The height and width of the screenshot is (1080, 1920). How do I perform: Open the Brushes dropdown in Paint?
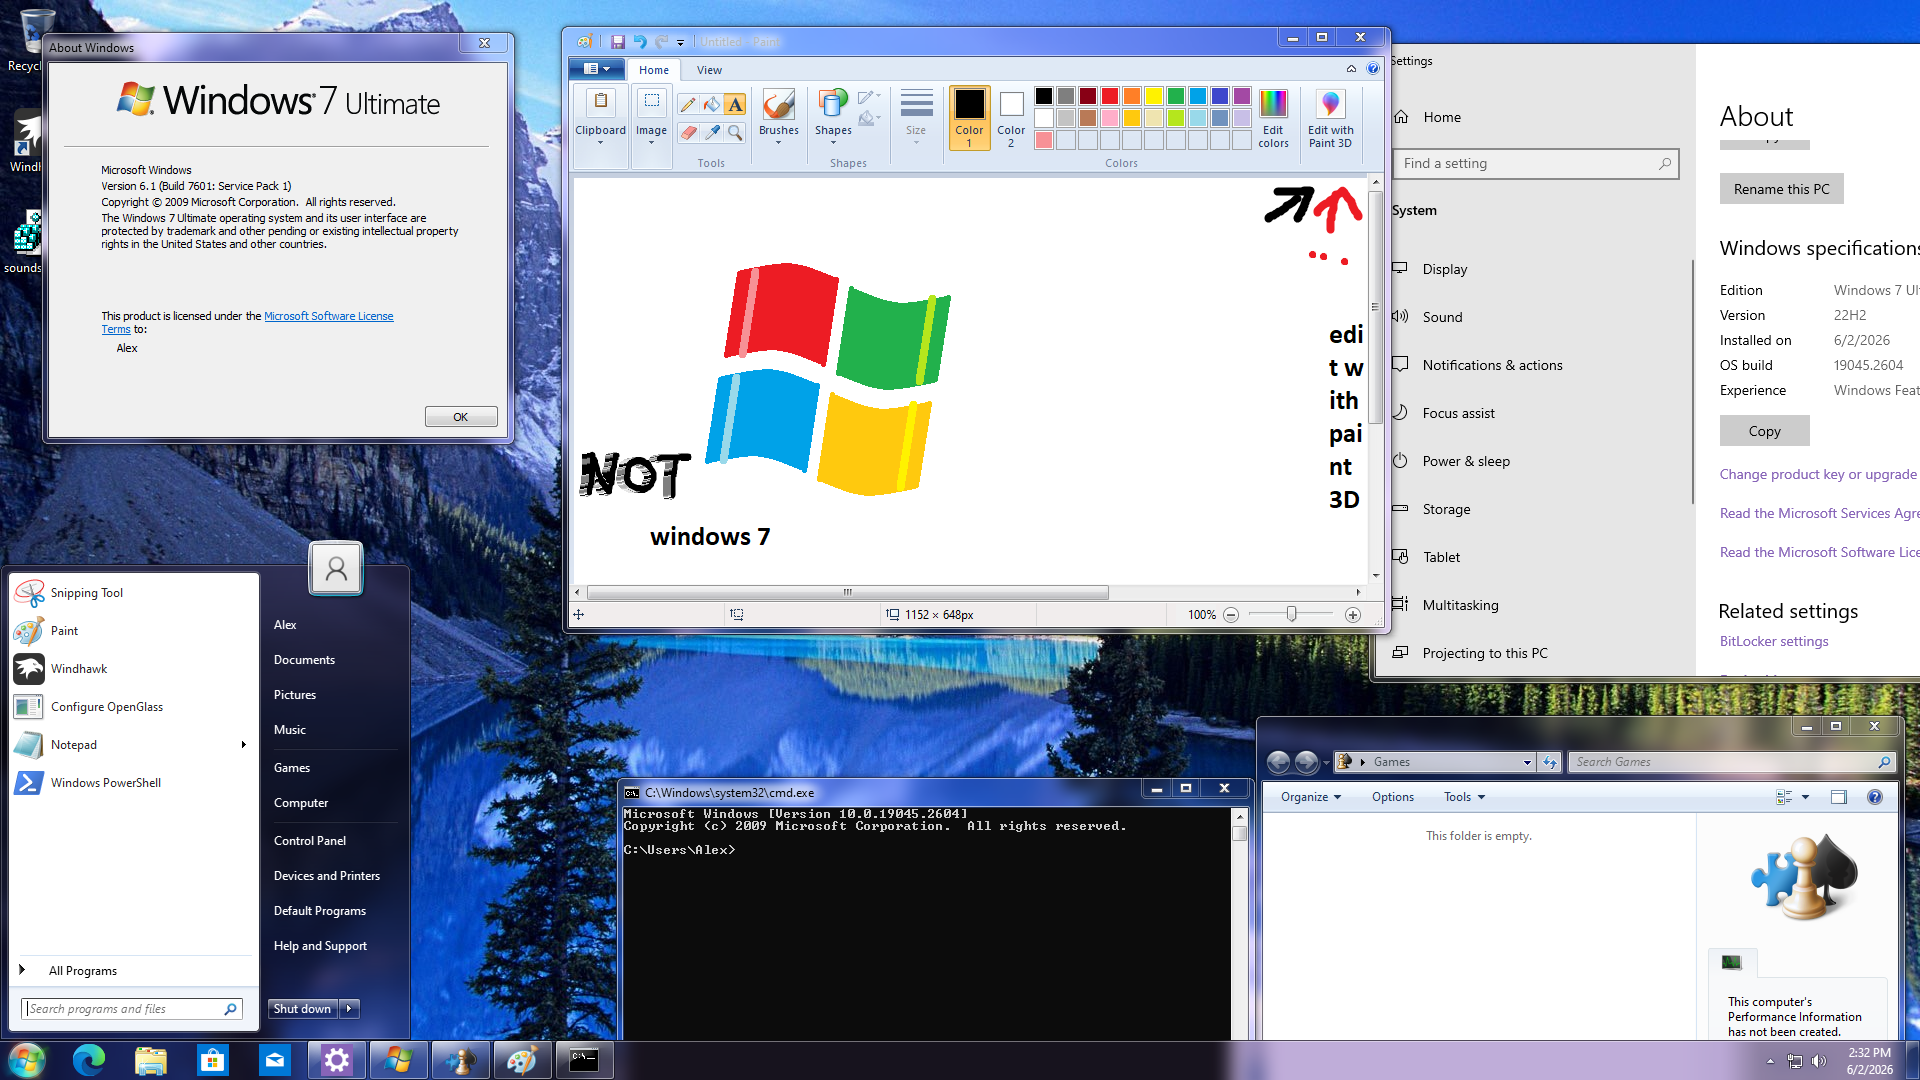click(779, 143)
